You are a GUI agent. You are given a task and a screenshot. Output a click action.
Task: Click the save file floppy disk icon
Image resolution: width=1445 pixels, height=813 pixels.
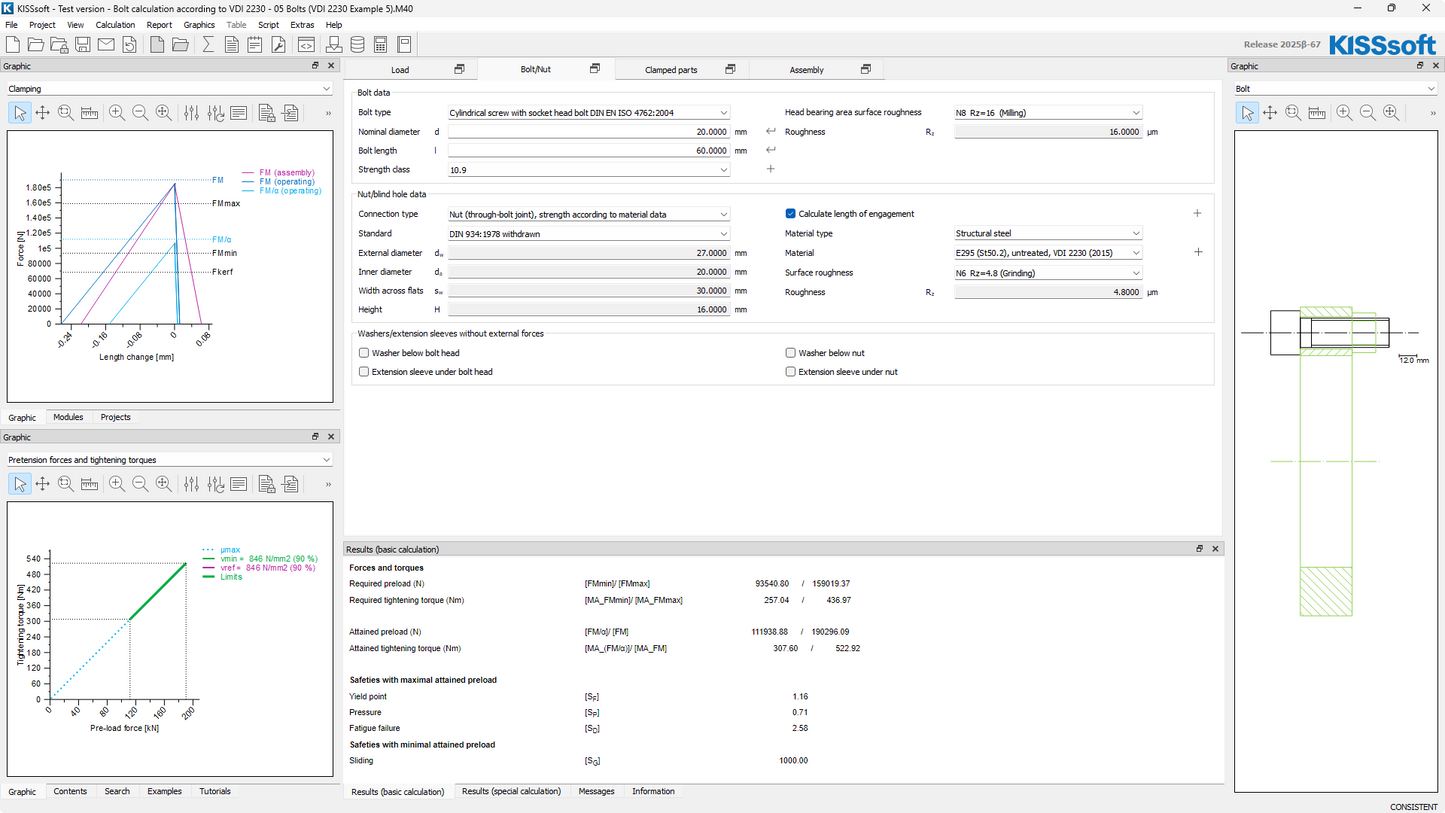click(83, 44)
